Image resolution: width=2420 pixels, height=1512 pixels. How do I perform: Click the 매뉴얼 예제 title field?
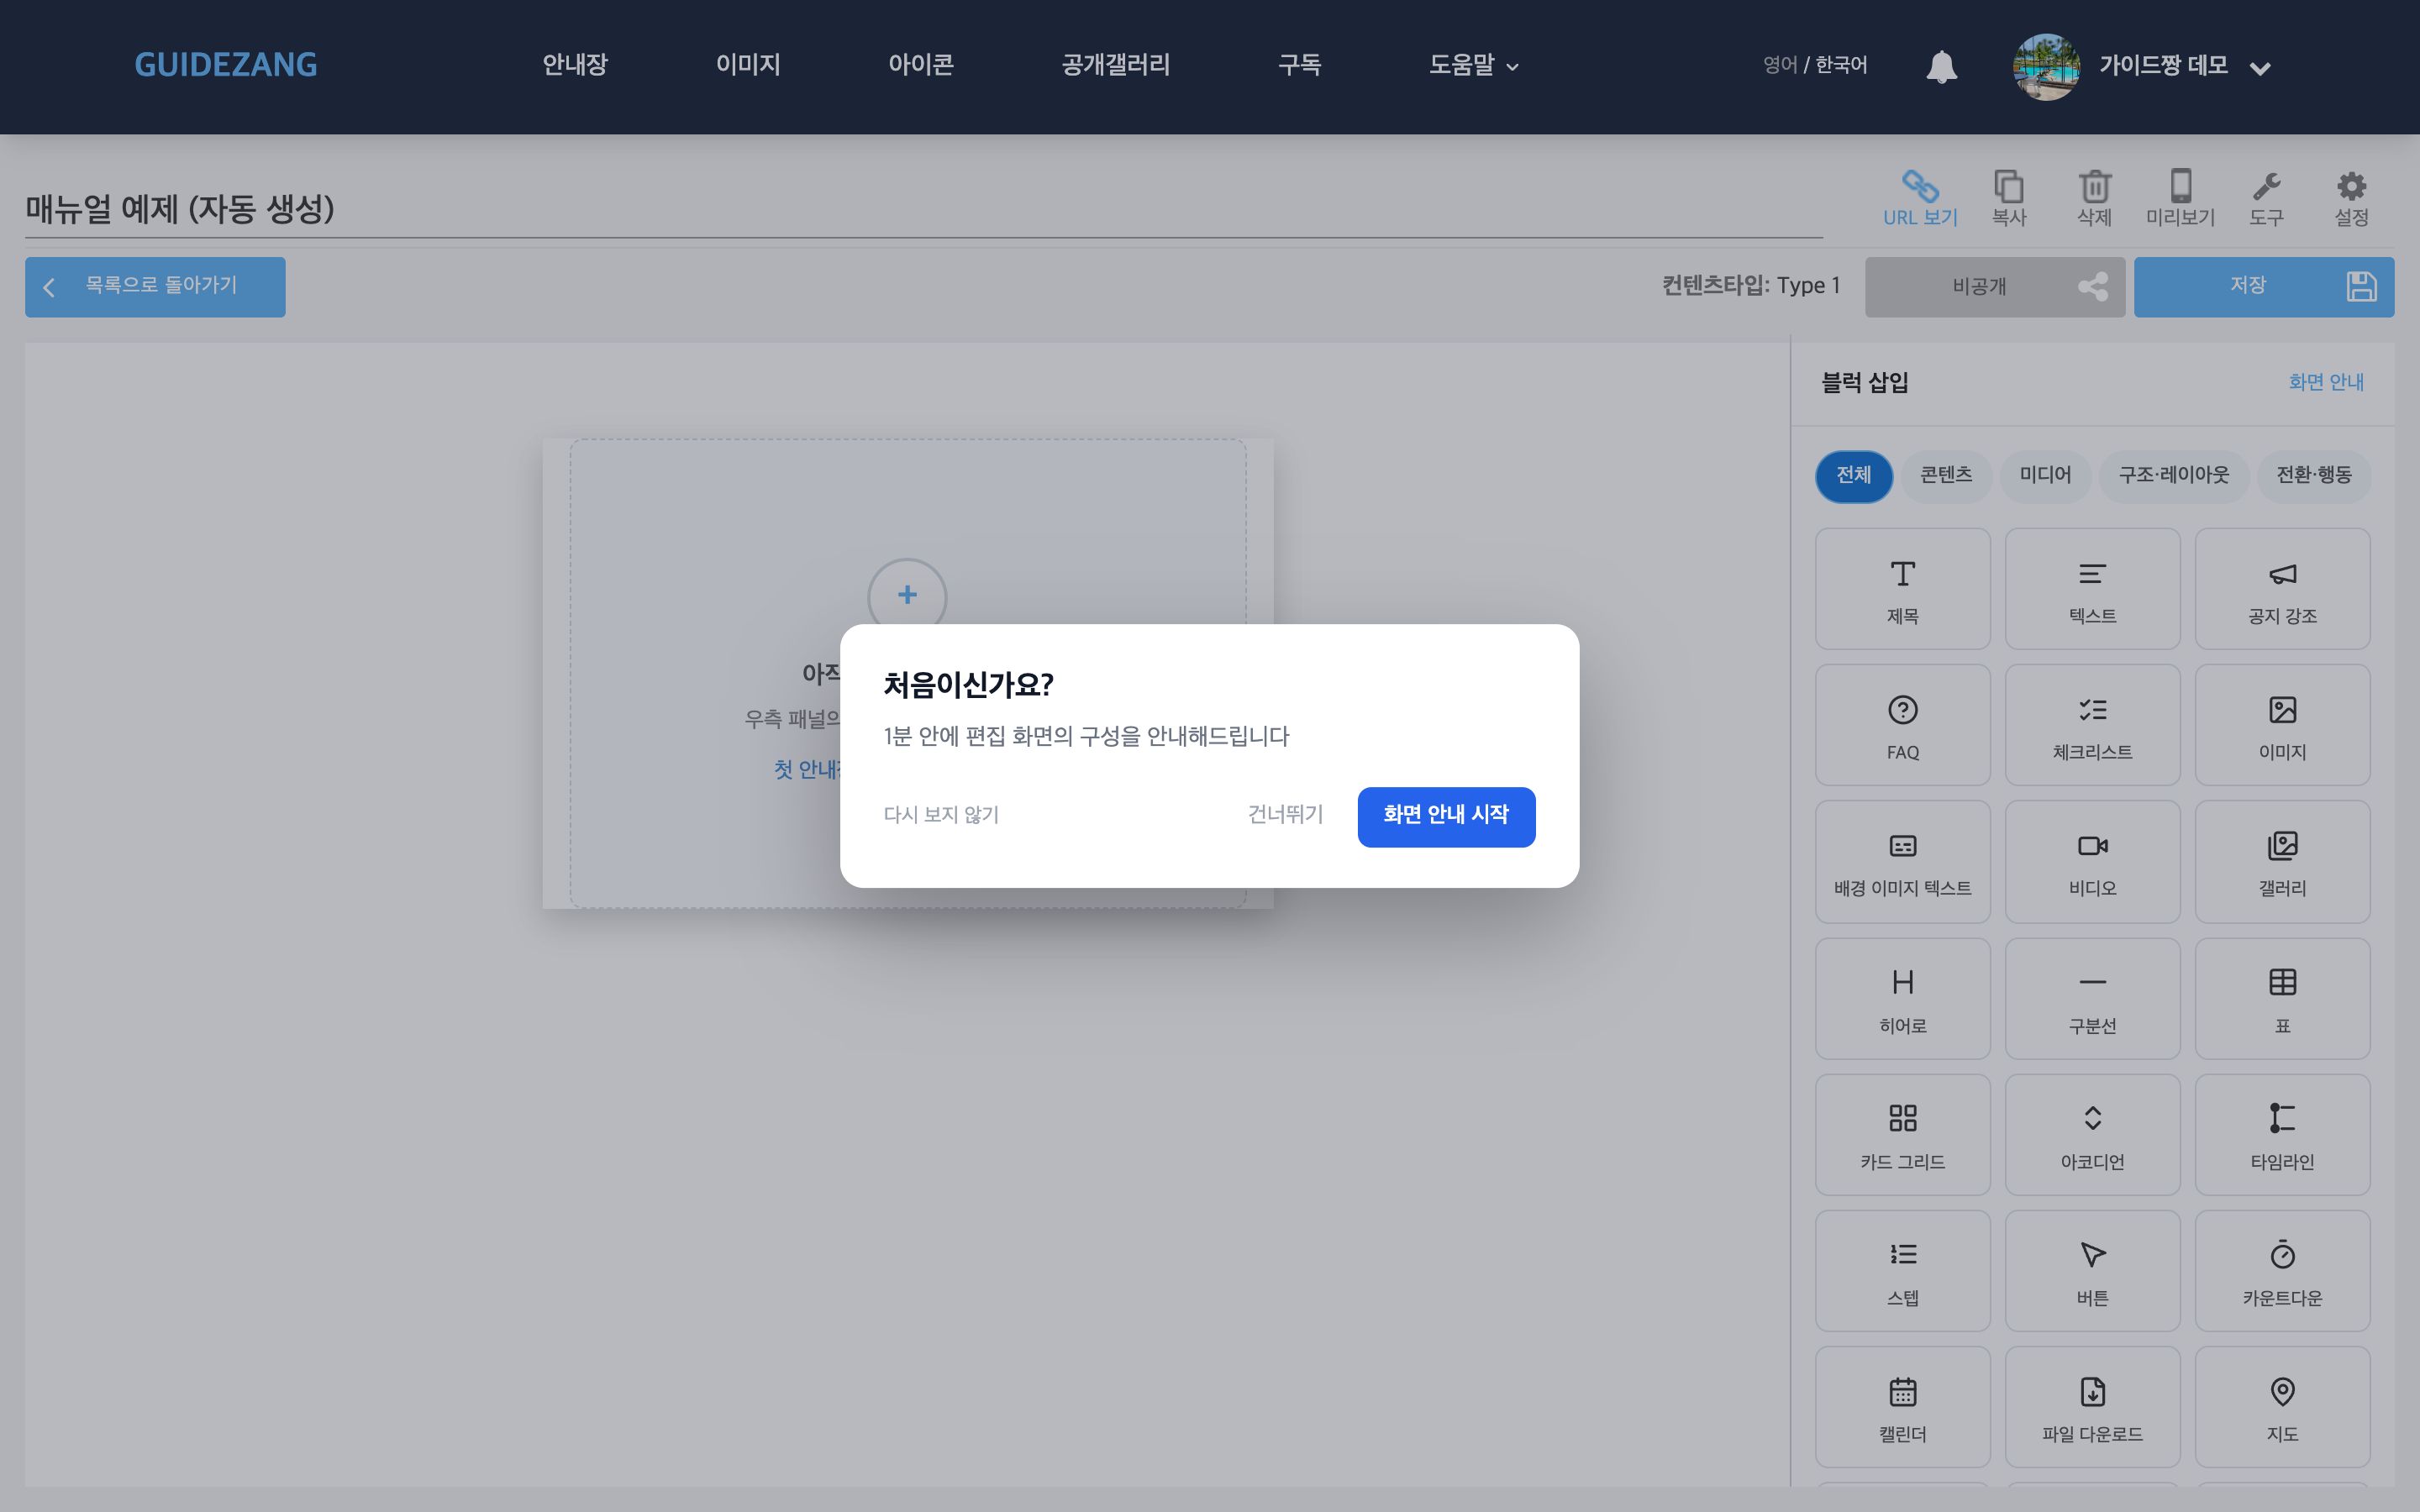point(923,210)
